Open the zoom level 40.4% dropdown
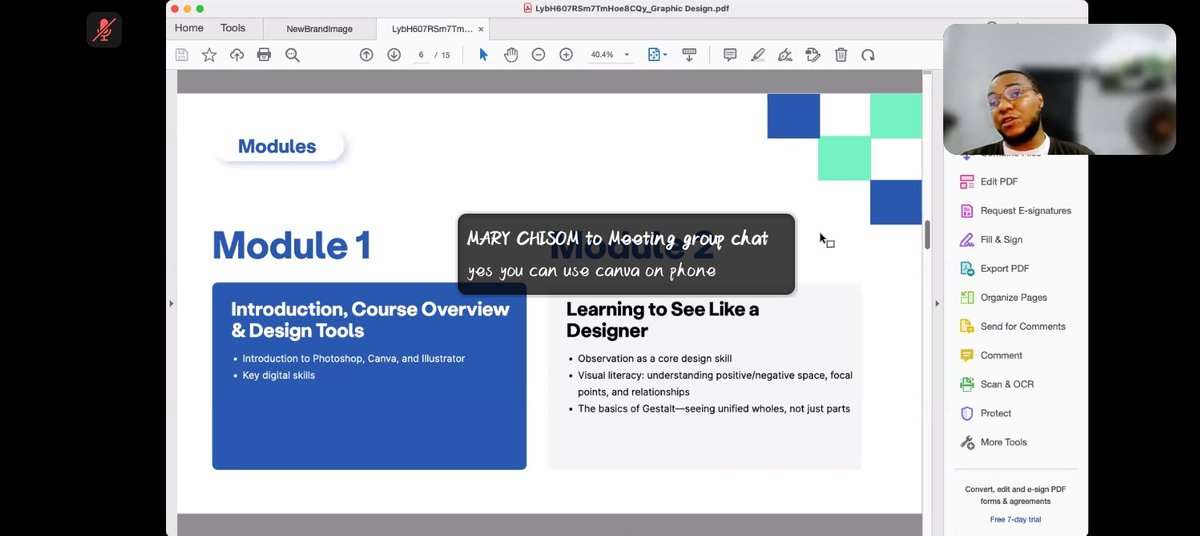The image size is (1200, 536). tap(610, 55)
